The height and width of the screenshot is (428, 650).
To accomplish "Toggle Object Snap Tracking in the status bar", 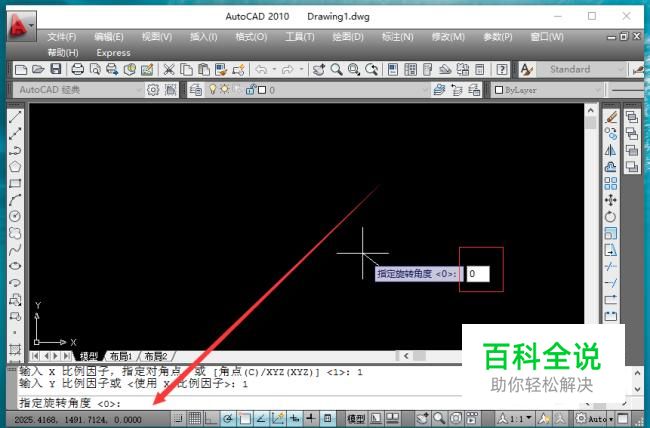I will [x=261, y=419].
